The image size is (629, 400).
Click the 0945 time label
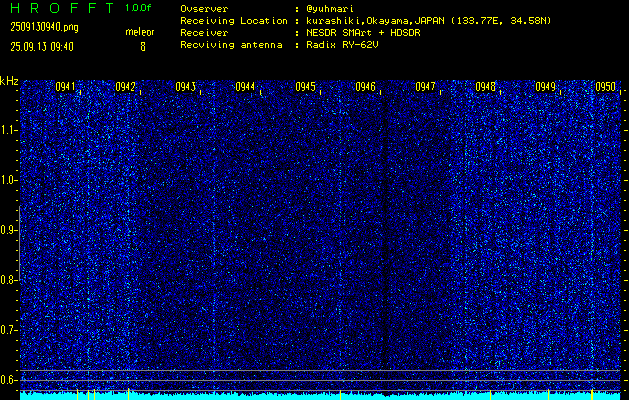pos(305,87)
